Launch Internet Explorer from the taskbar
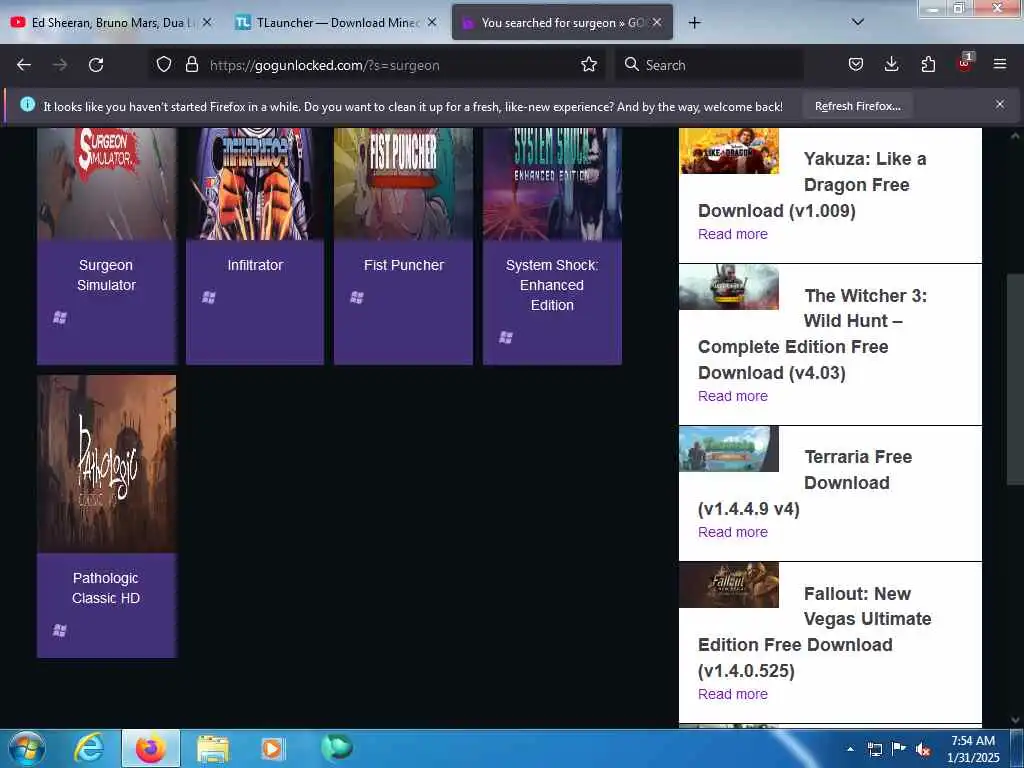 click(88, 748)
